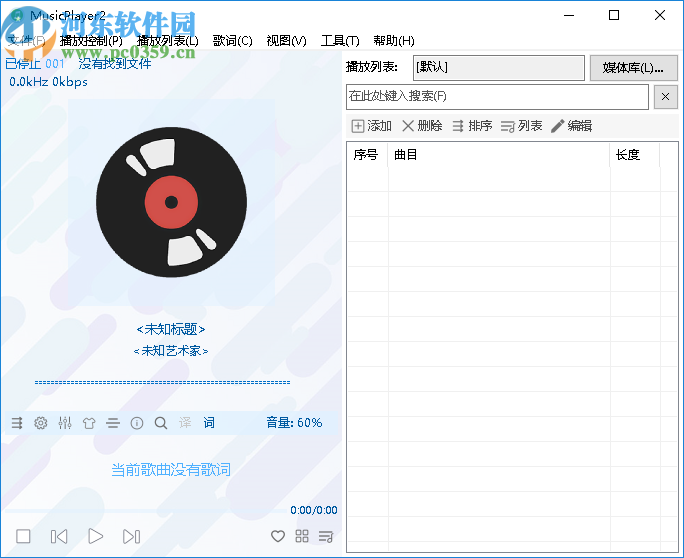The width and height of the screenshot is (684, 558).
Task: Stop playback with square button
Action: [x=23, y=536]
